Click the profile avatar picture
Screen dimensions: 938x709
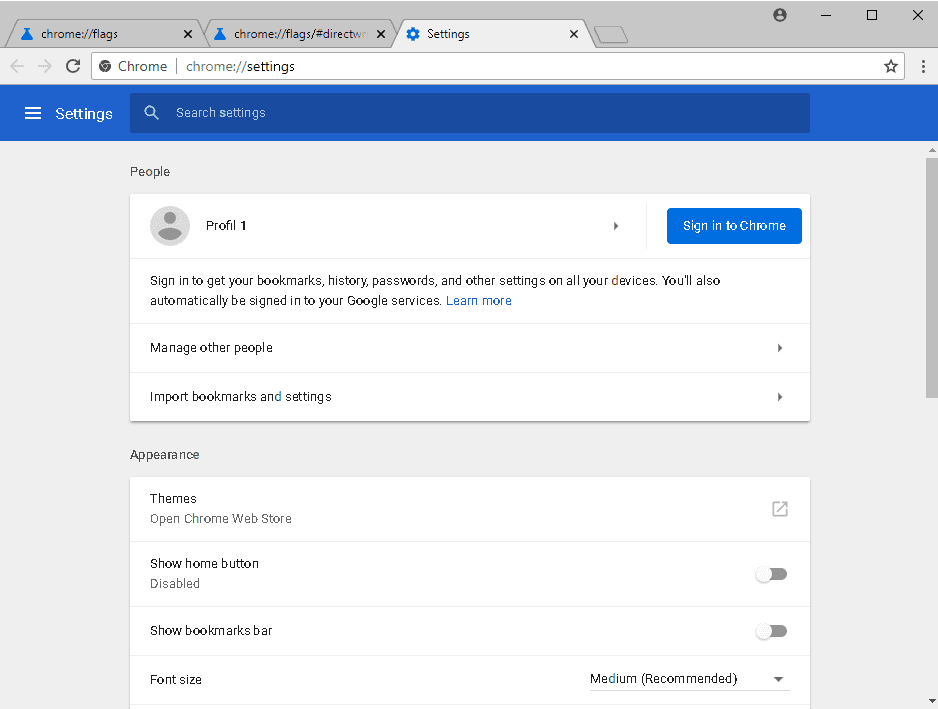170,226
